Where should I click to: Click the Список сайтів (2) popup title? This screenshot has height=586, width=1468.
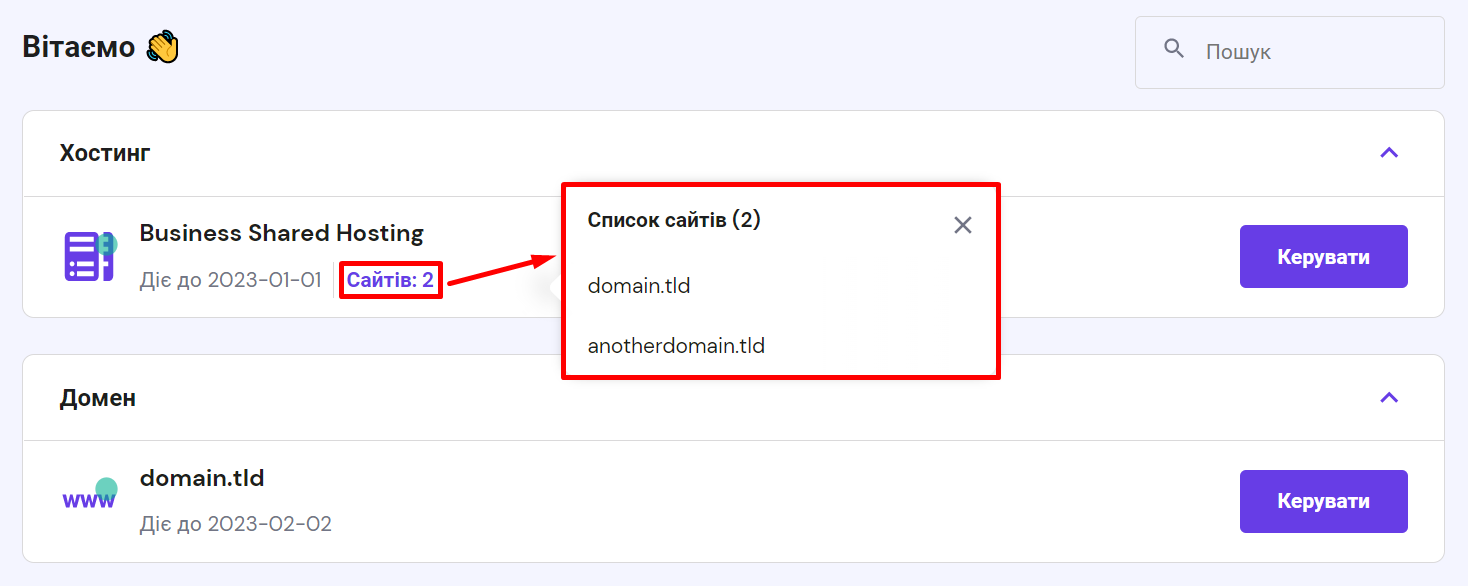click(673, 220)
